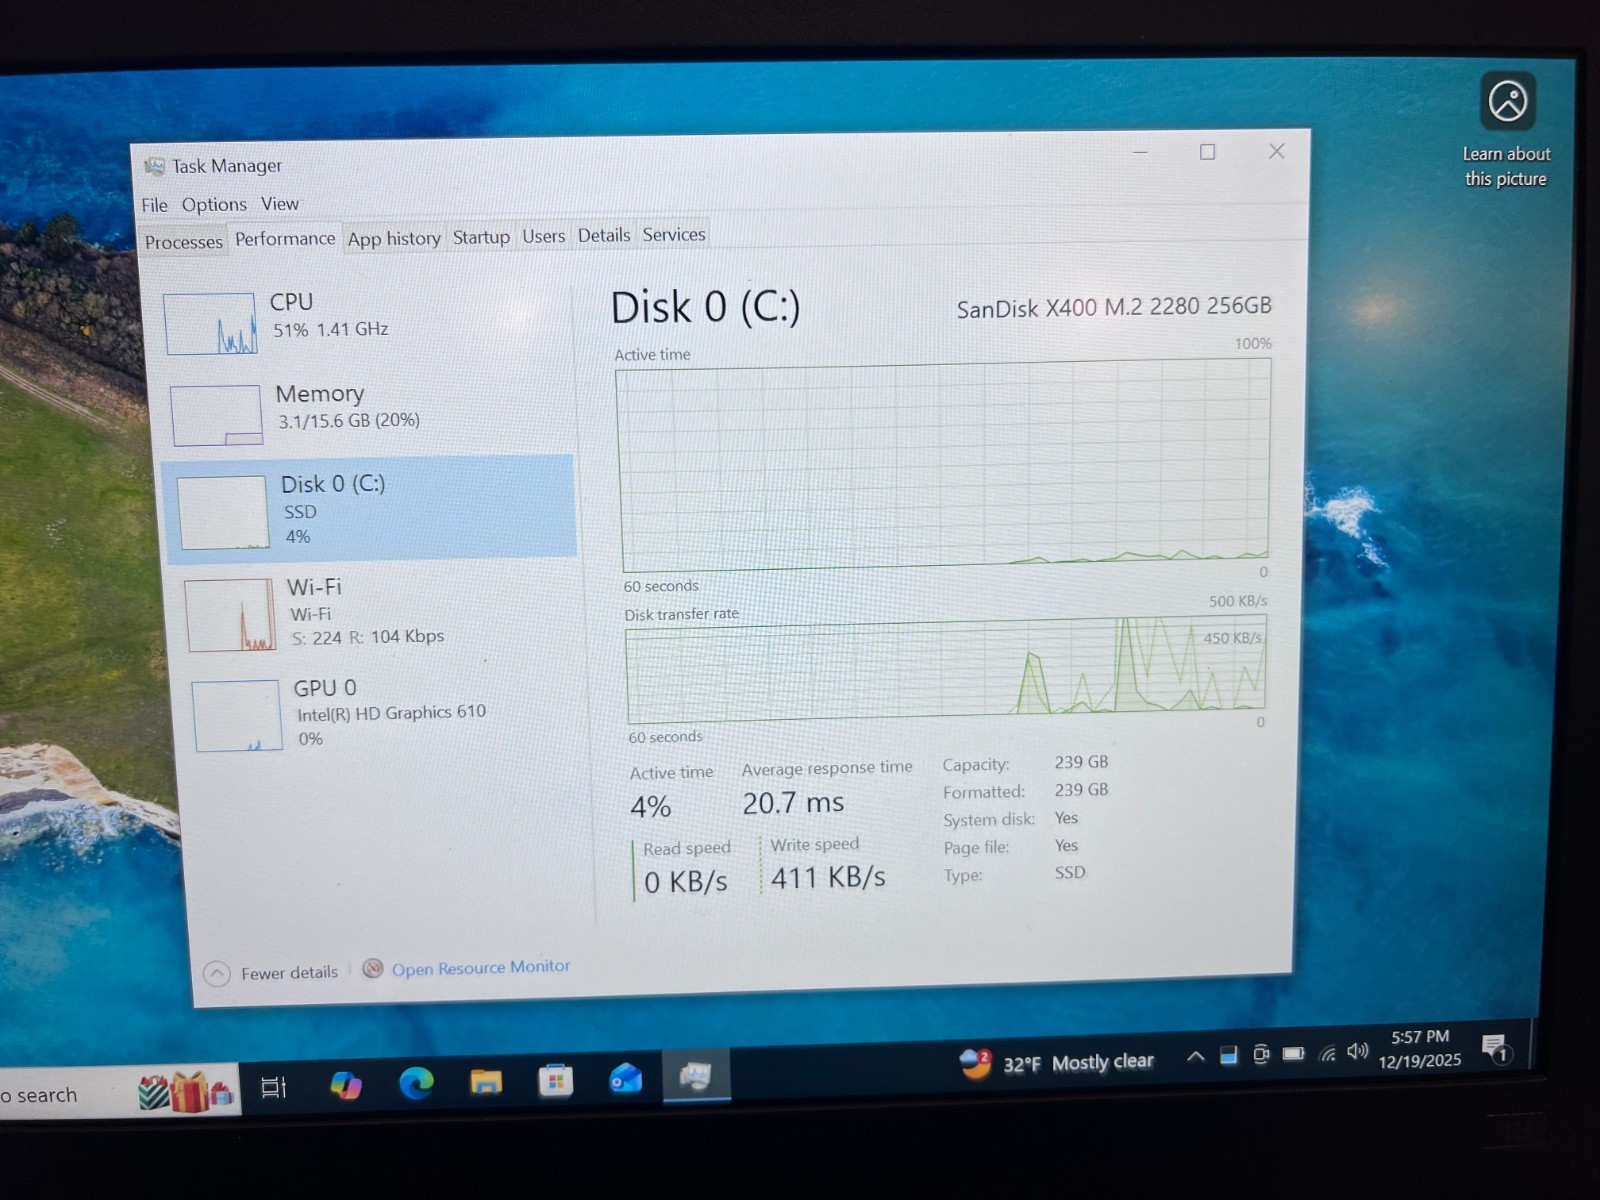
Task: Open Task View from the taskbar
Action: (x=273, y=1088)
